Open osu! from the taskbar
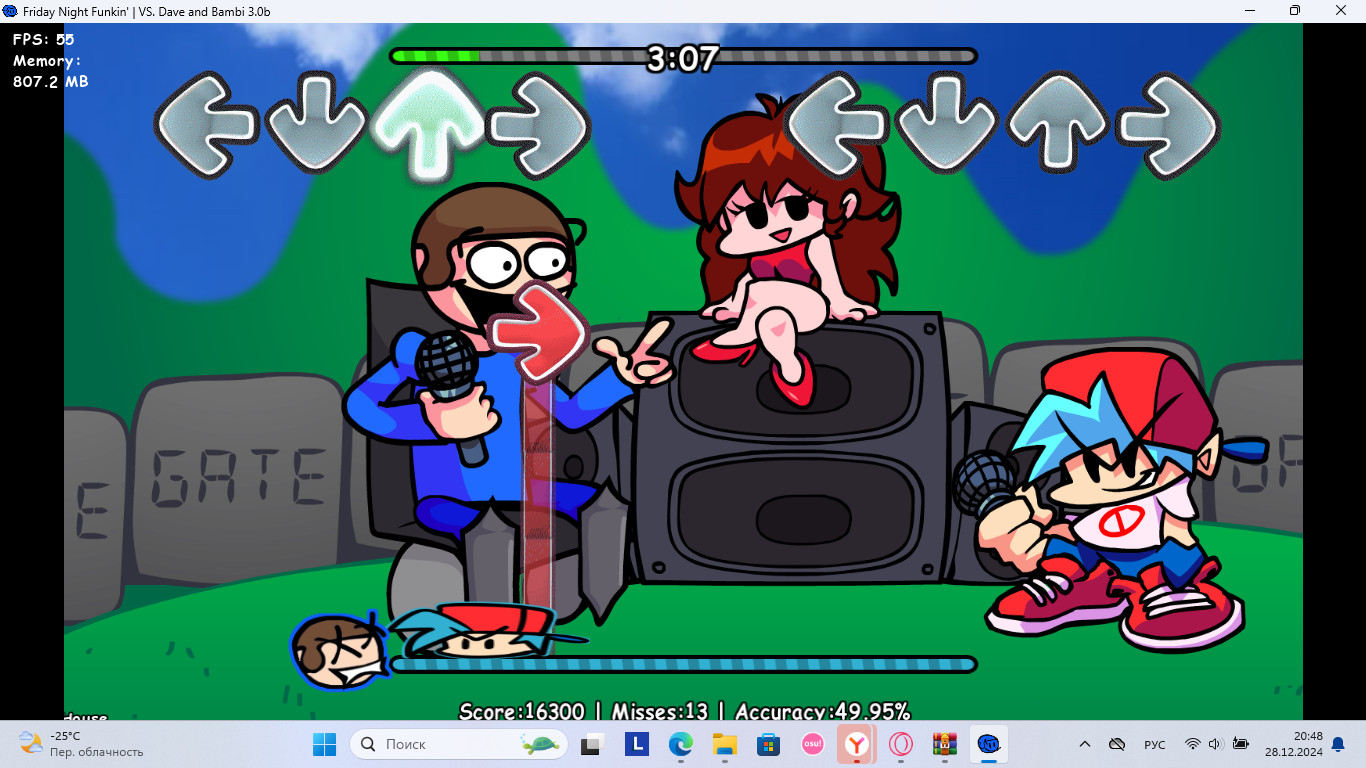The image size is (1366, 768). tap(812, 744)
